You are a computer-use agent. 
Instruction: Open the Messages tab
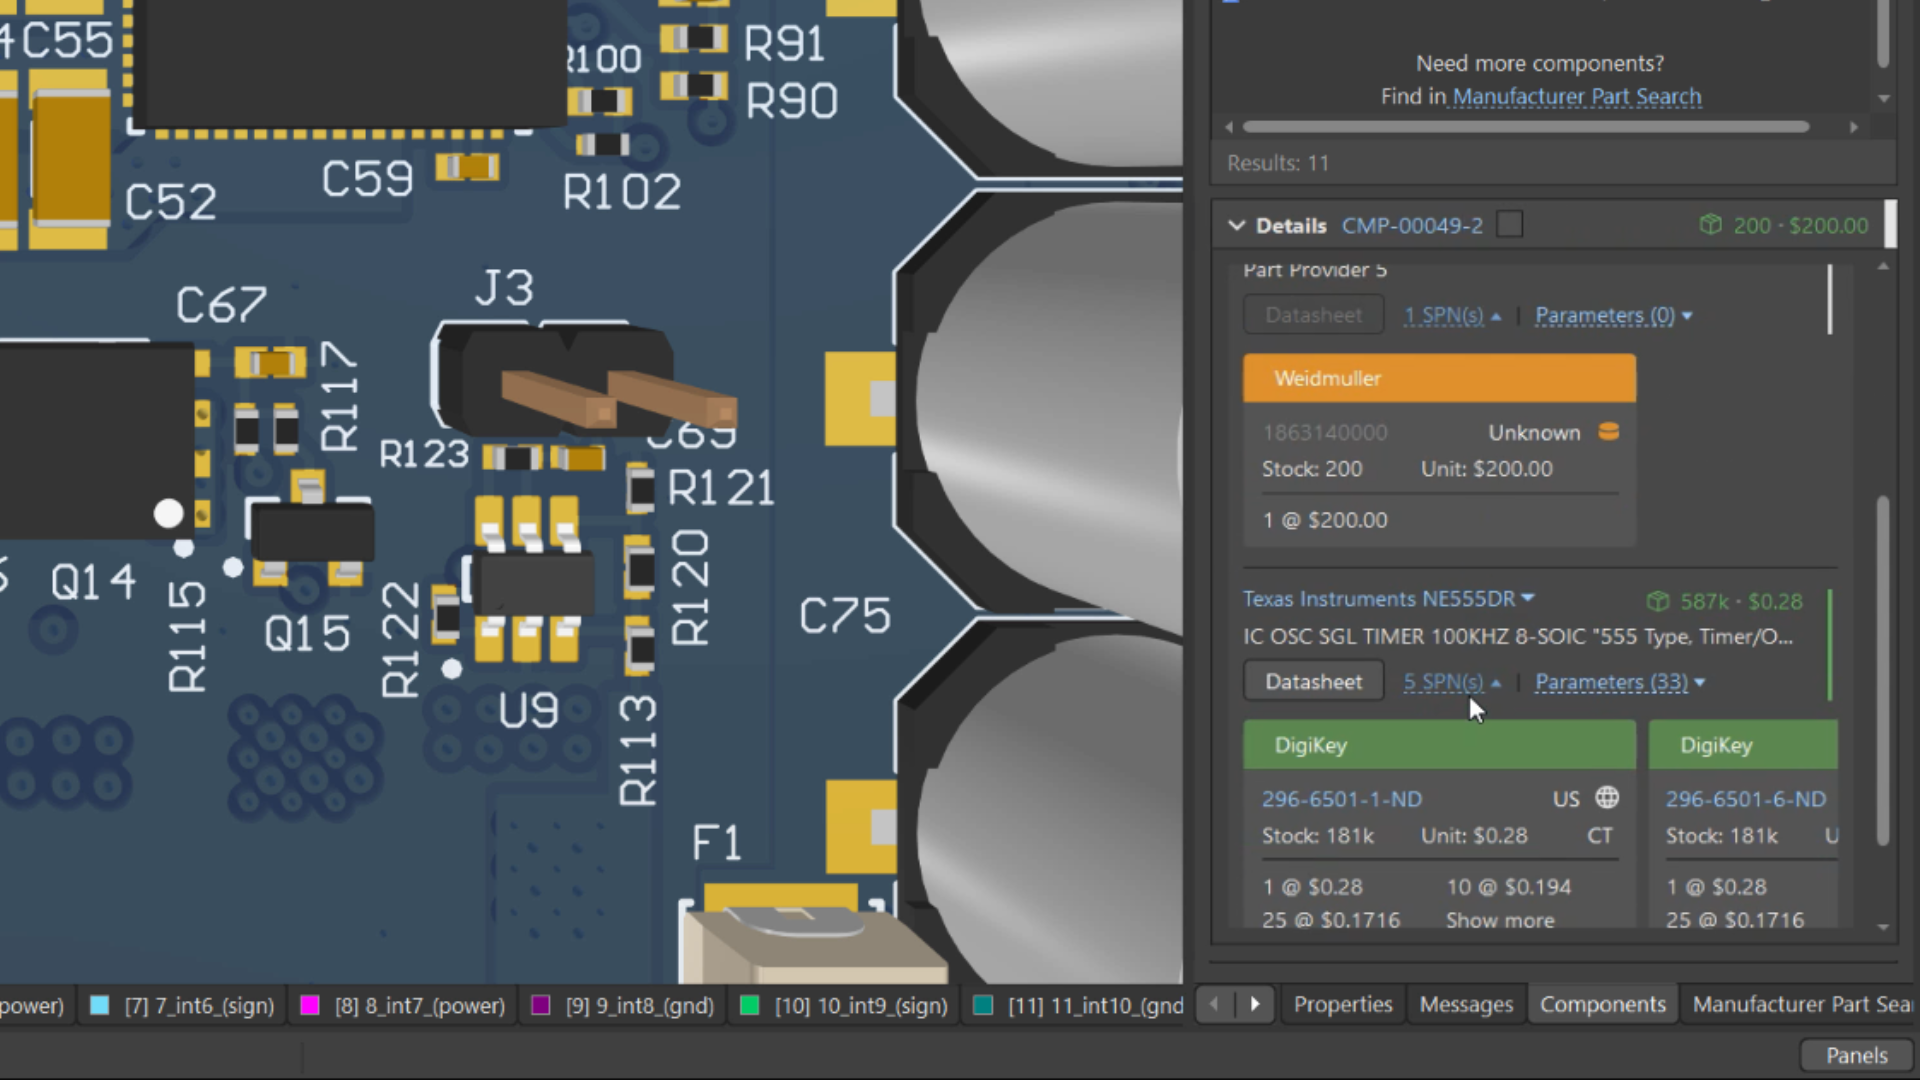coord(1466,1004)
